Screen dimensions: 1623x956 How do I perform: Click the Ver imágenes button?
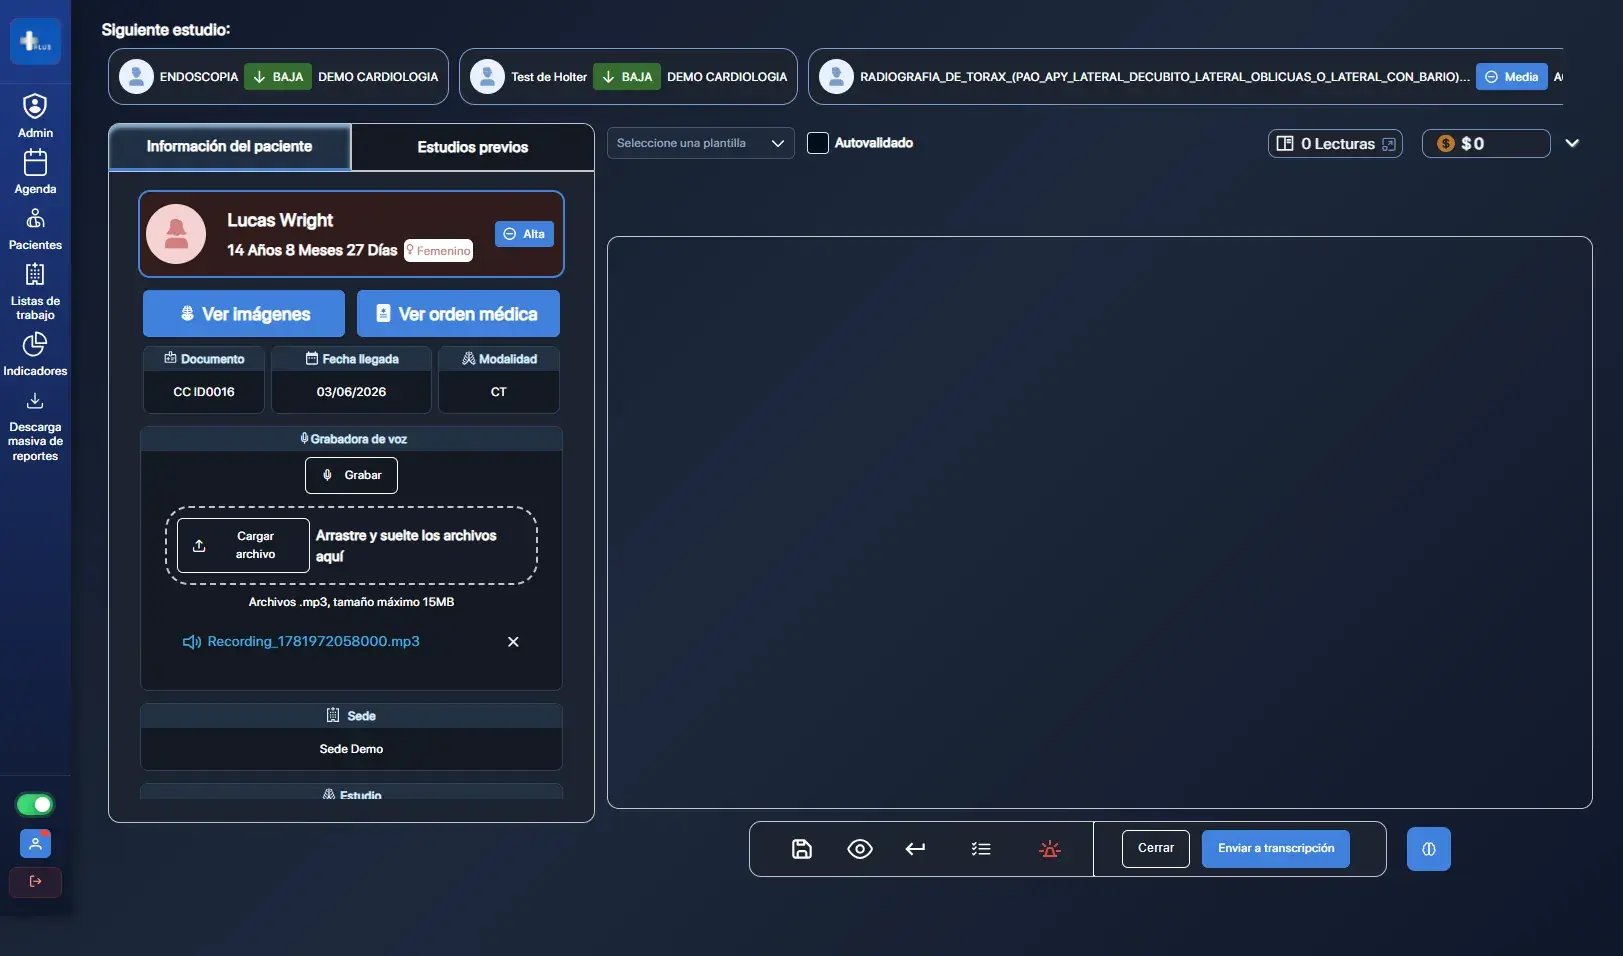pos(244,314)
